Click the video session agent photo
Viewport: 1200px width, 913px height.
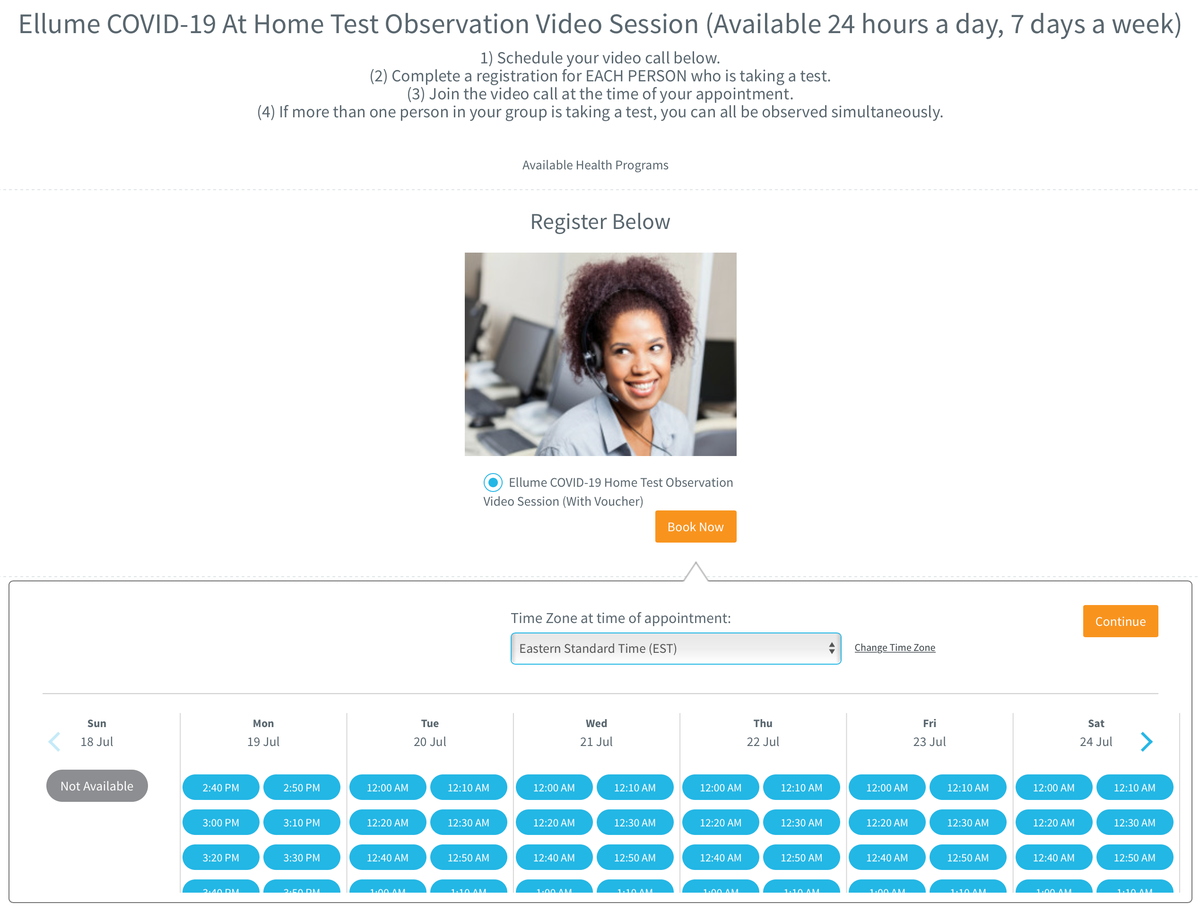[600, 354]
